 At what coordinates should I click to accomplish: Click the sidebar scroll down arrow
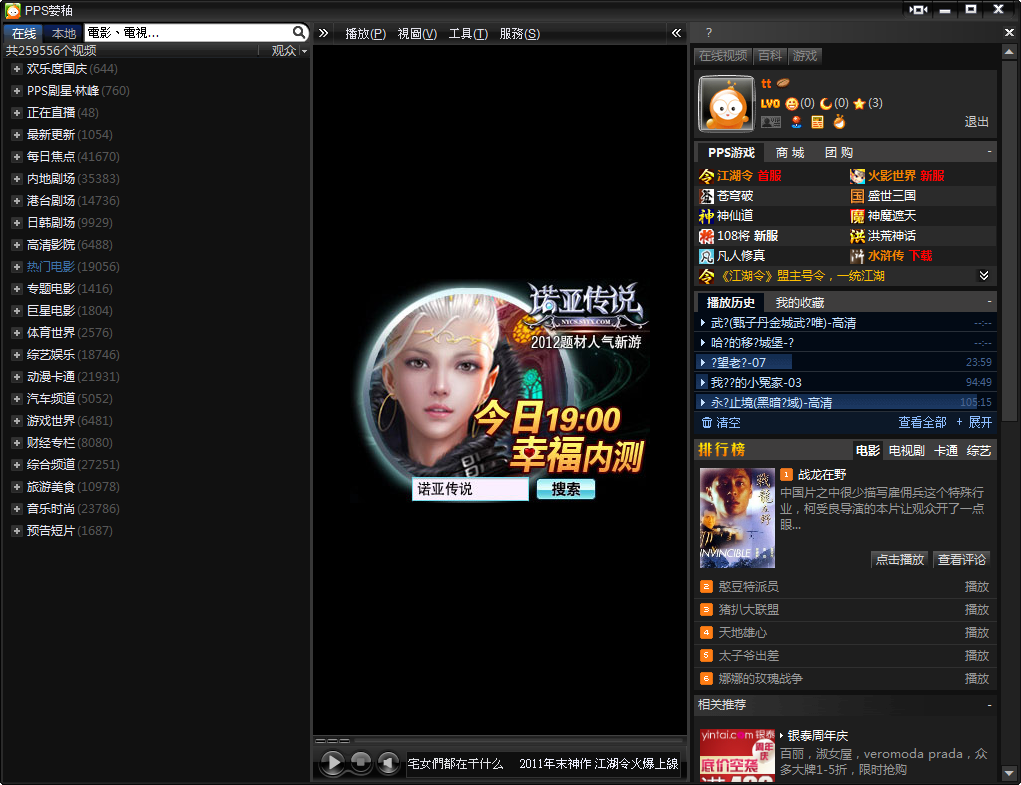pyautogui.click(x=1009, y=774)
